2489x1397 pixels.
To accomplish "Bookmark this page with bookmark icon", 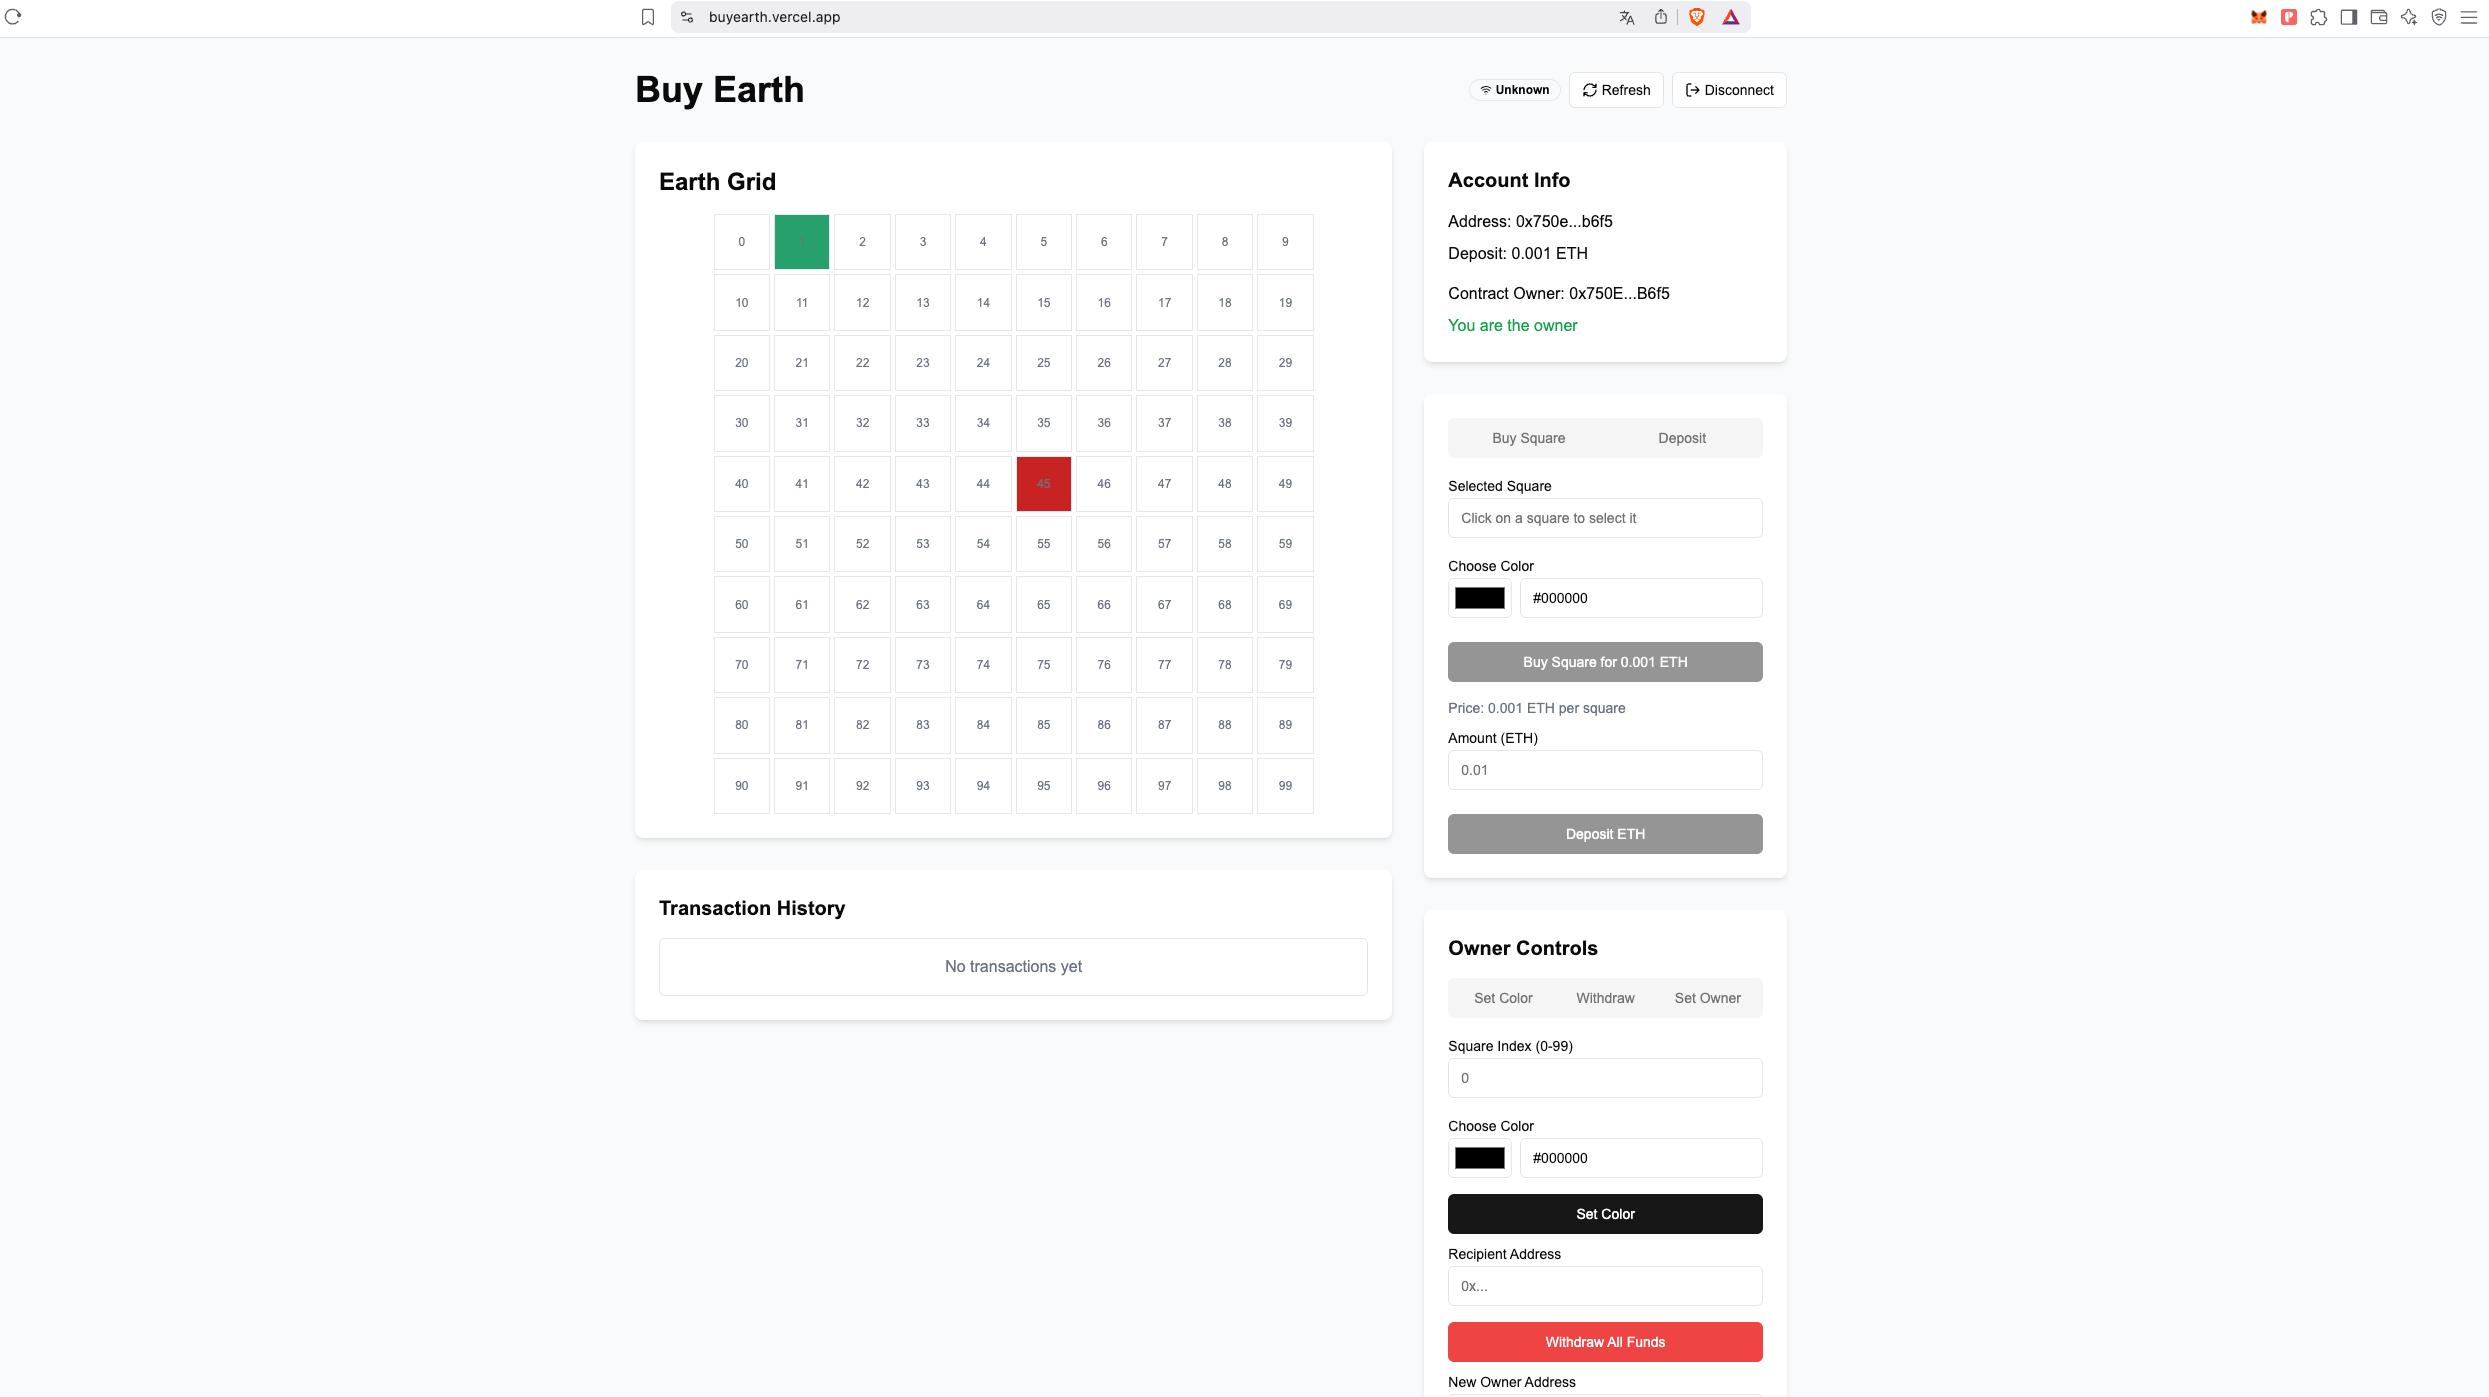I will click(648, 17).
